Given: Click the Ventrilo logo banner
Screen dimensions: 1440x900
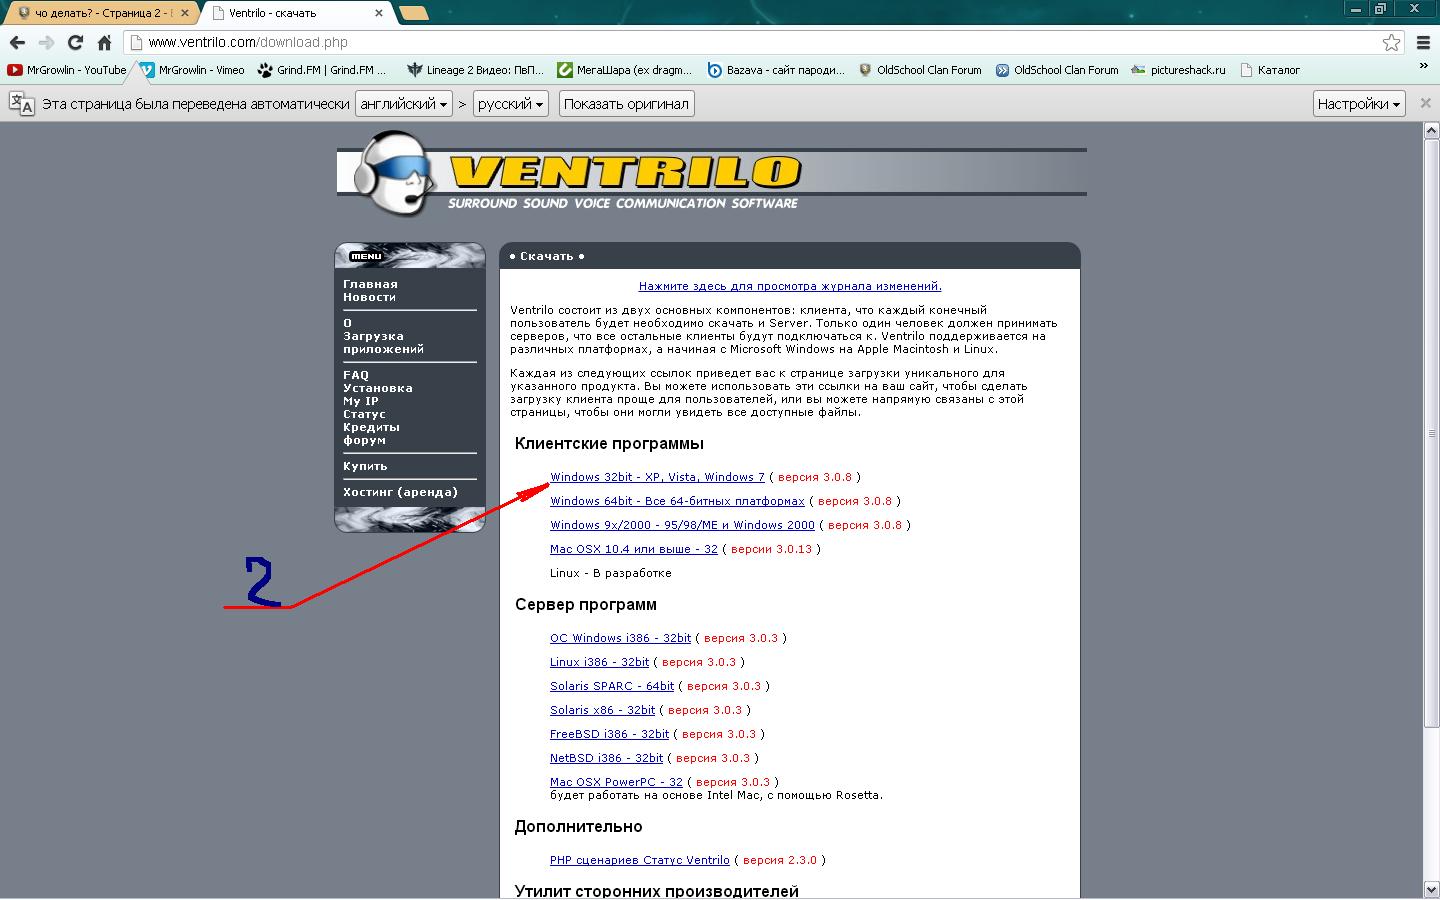Looking at the screenshot, I should [711, 173].
